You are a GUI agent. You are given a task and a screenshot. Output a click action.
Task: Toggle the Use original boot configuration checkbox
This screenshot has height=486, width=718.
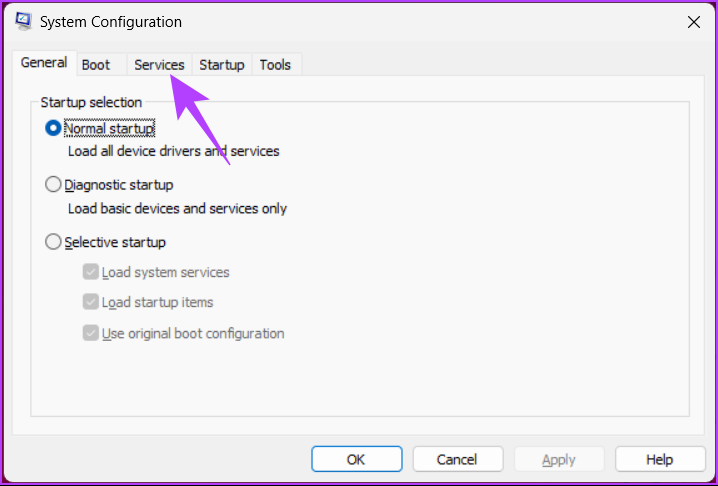pos(91,333)
